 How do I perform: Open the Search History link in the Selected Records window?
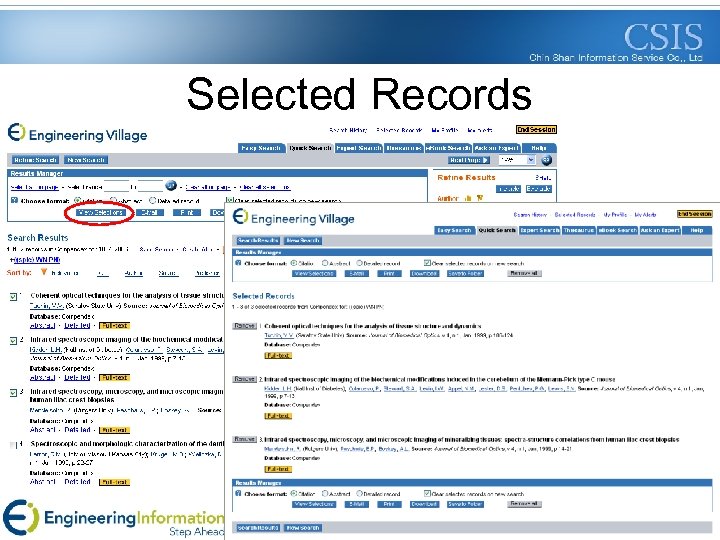(x=530, y=214)
